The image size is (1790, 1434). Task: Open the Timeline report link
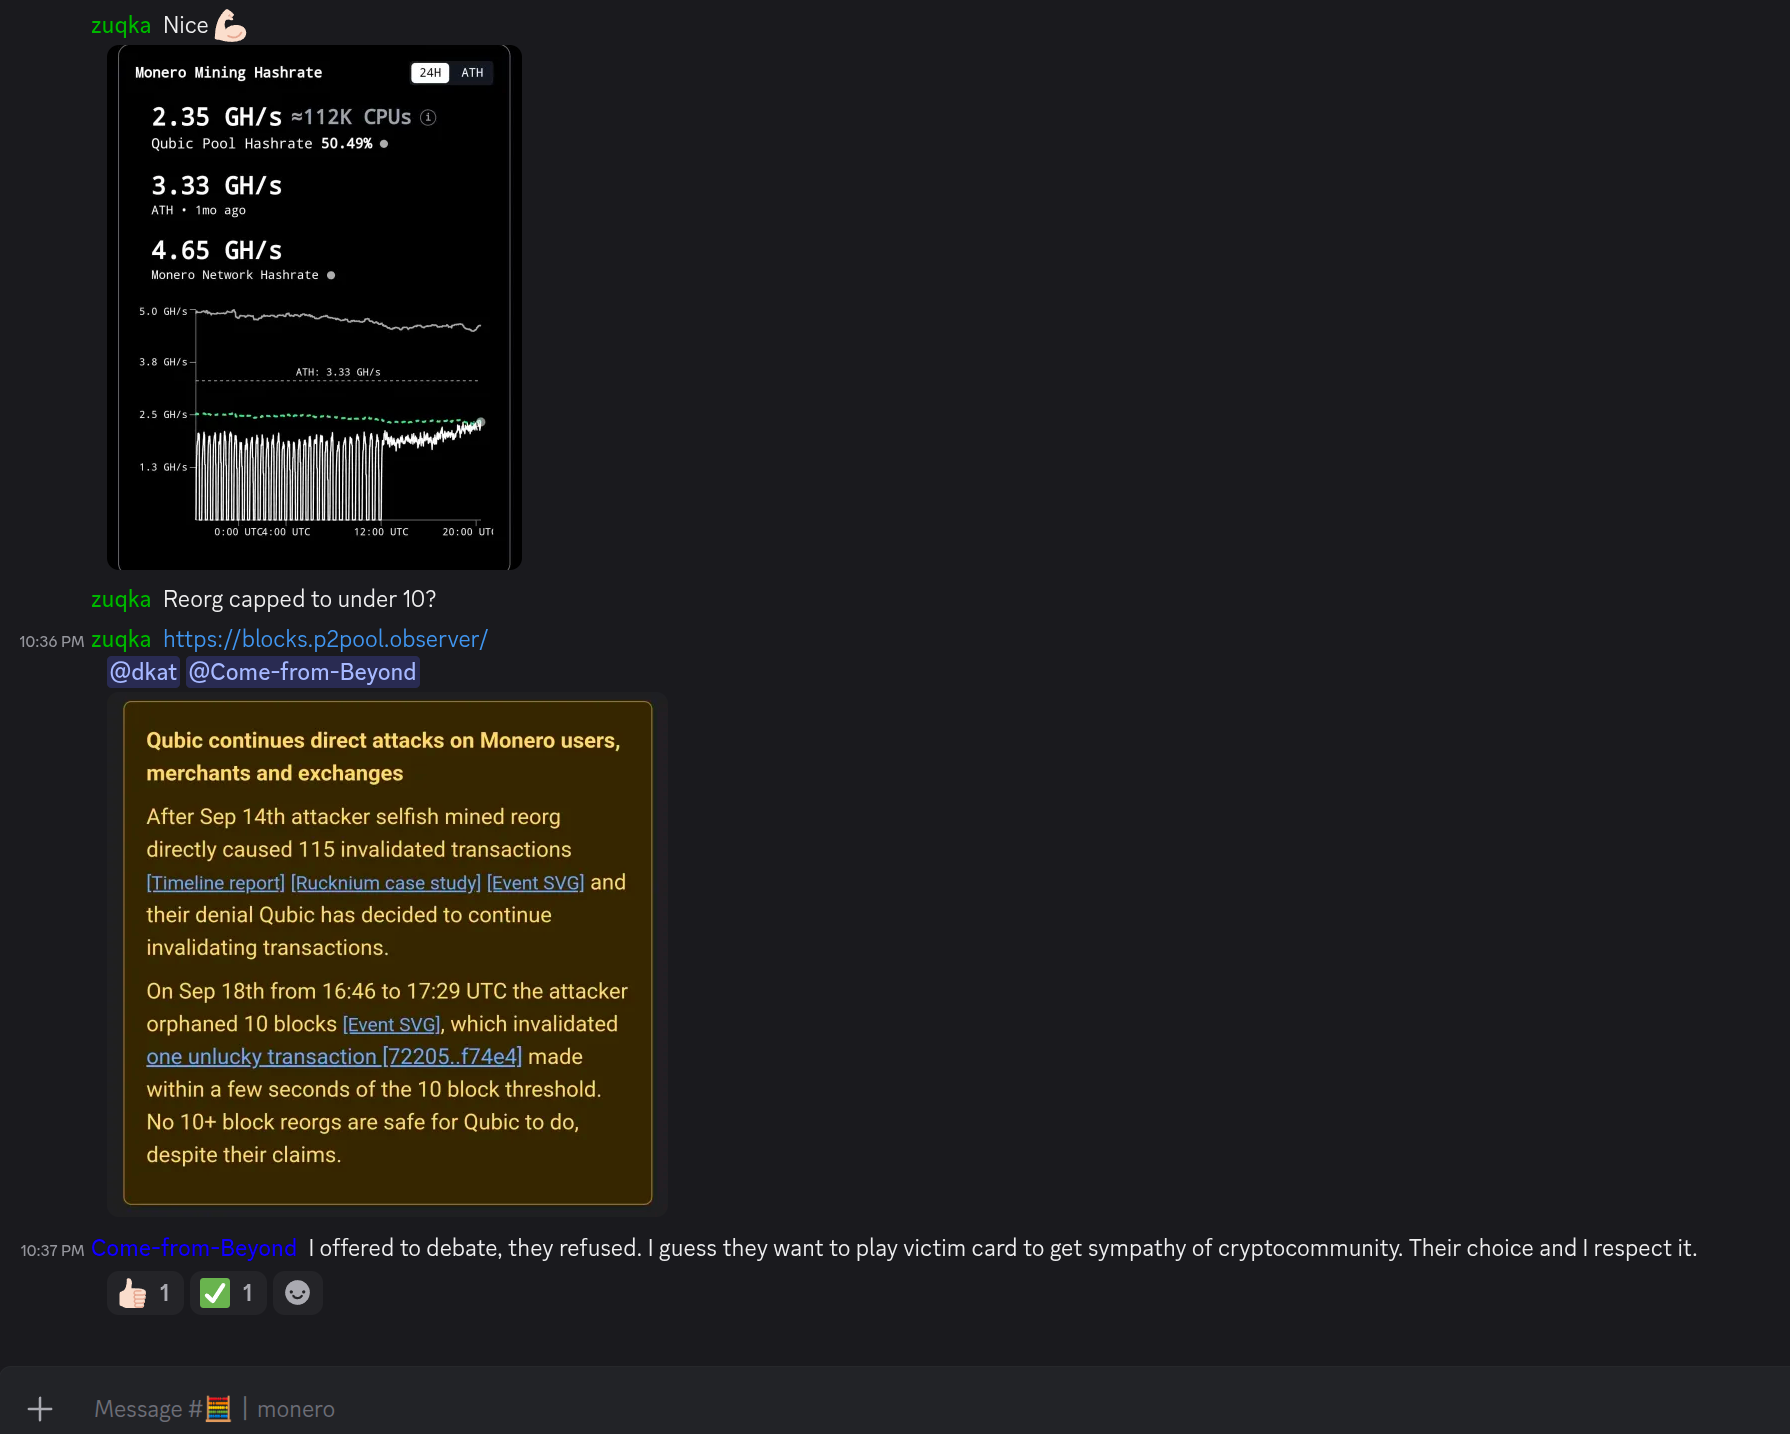coord(215,883)
